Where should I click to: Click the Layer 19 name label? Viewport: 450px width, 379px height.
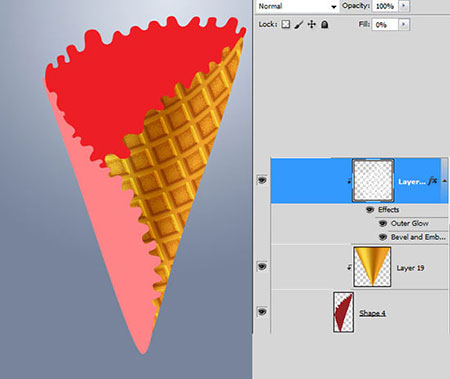click(410, 268)
